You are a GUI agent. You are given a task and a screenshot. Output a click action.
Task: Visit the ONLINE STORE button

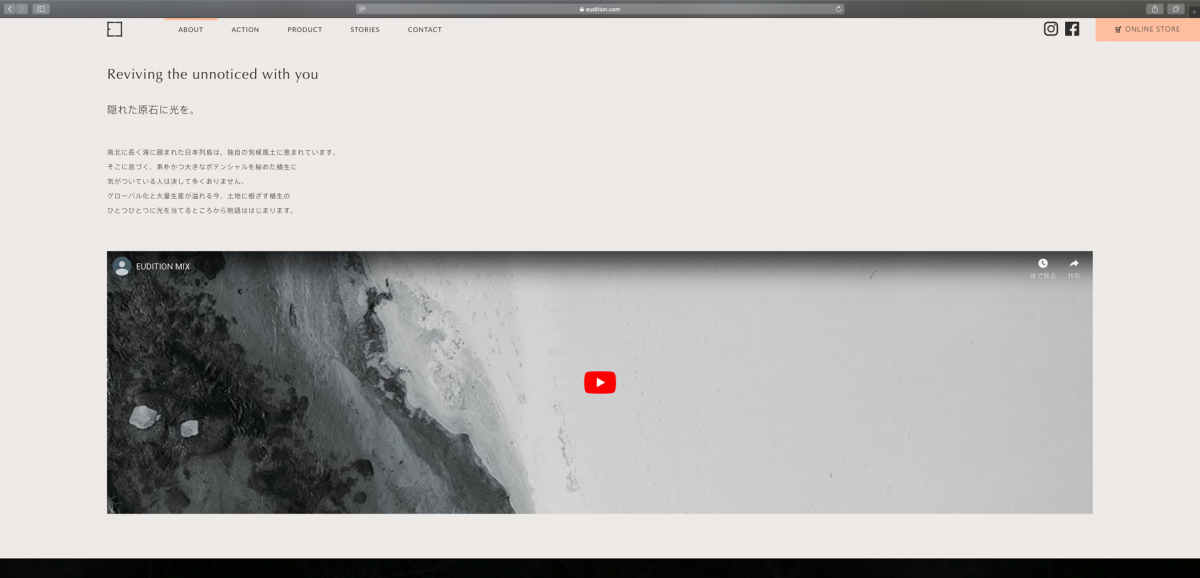pos(1147,30)
